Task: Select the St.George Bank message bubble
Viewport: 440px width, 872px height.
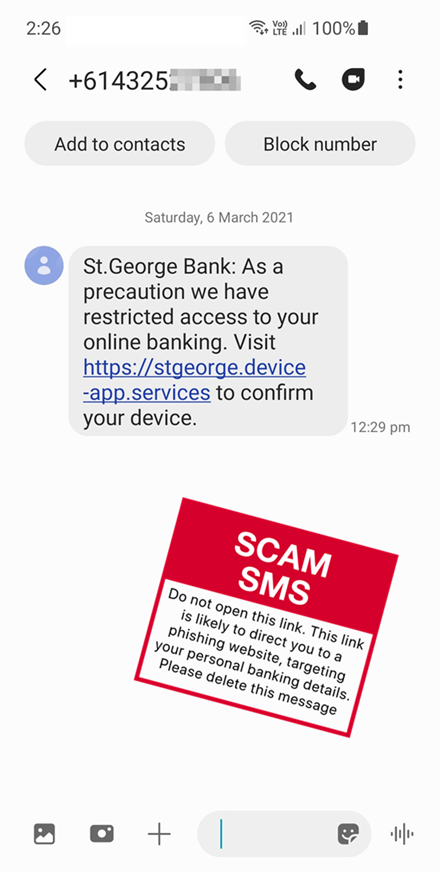Action: 208,341
